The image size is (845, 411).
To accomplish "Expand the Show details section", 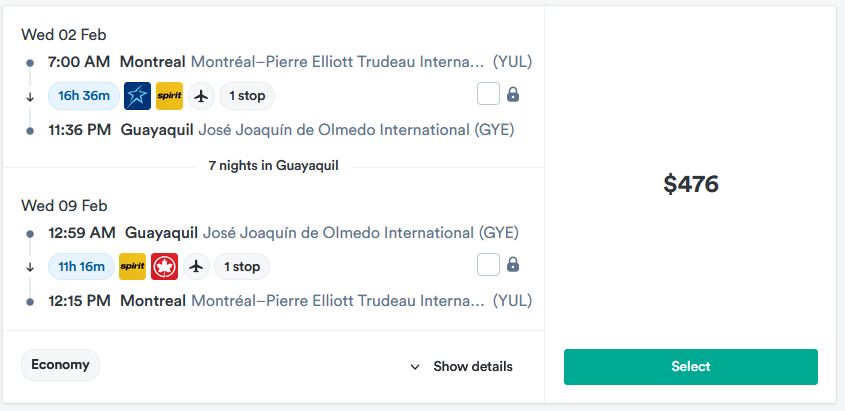I will click(x=461, y=367).
